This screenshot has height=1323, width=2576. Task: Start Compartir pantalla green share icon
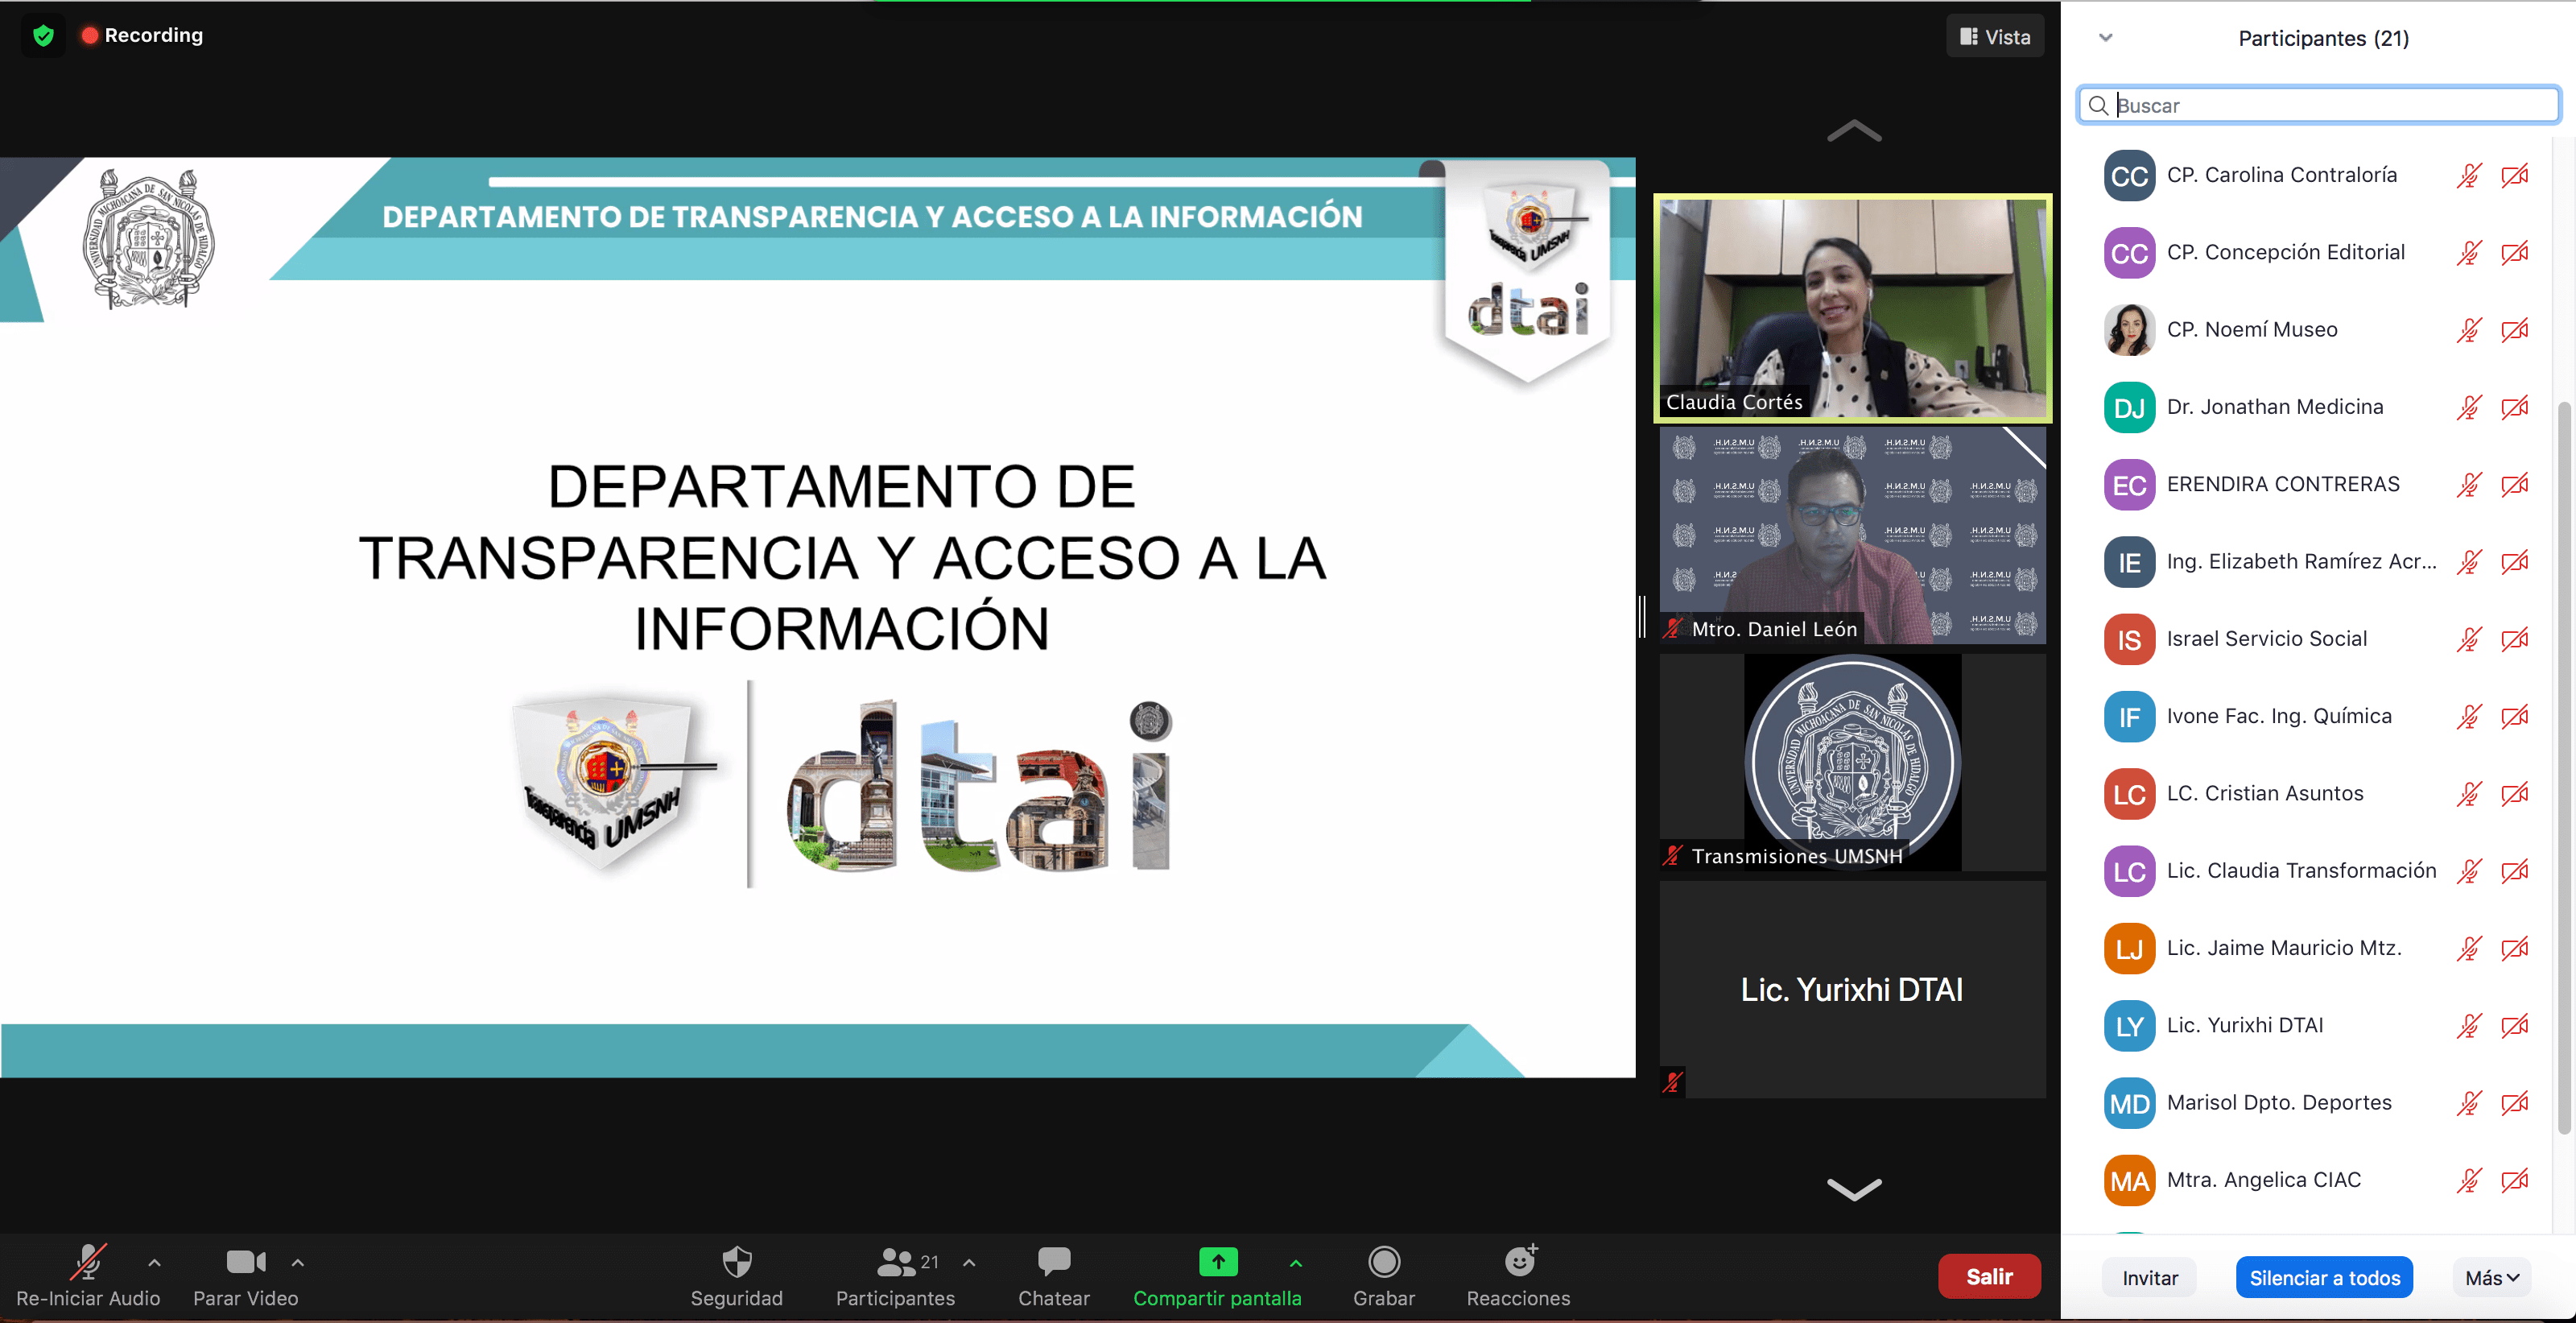point(1218,1262)
